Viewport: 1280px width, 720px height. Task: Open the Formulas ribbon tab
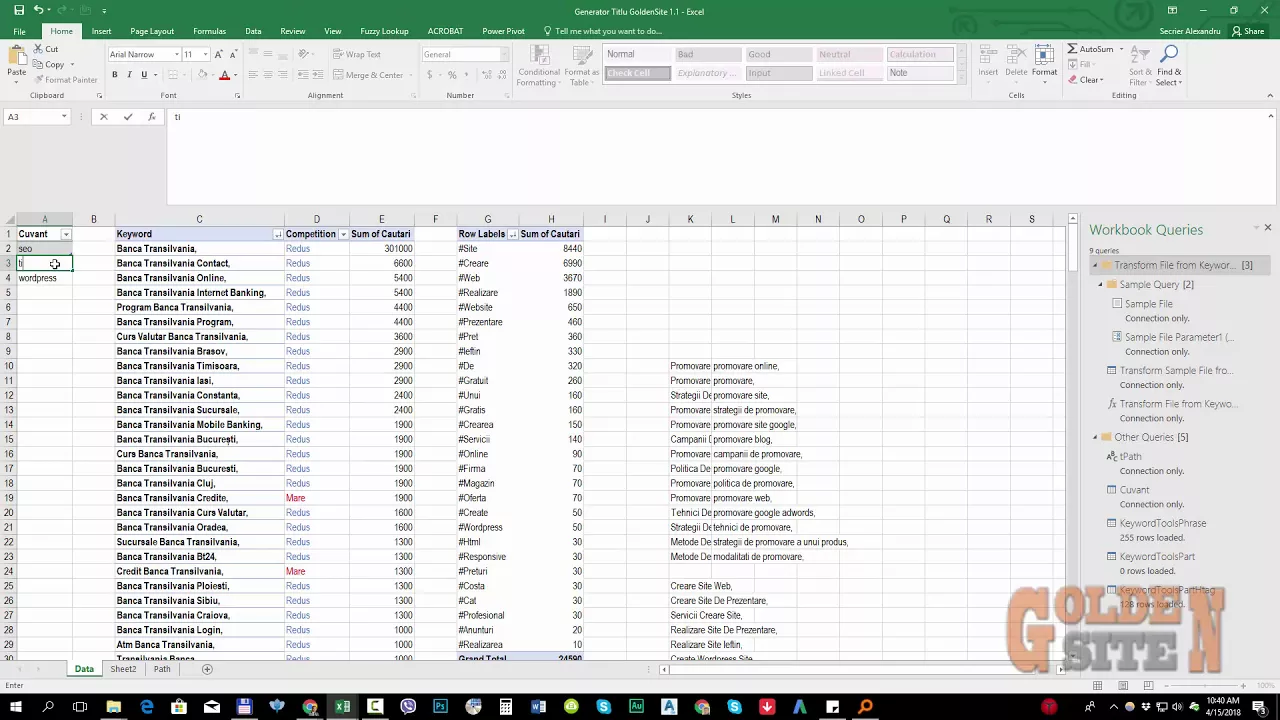pyautogui.click(x=209, y=31)
